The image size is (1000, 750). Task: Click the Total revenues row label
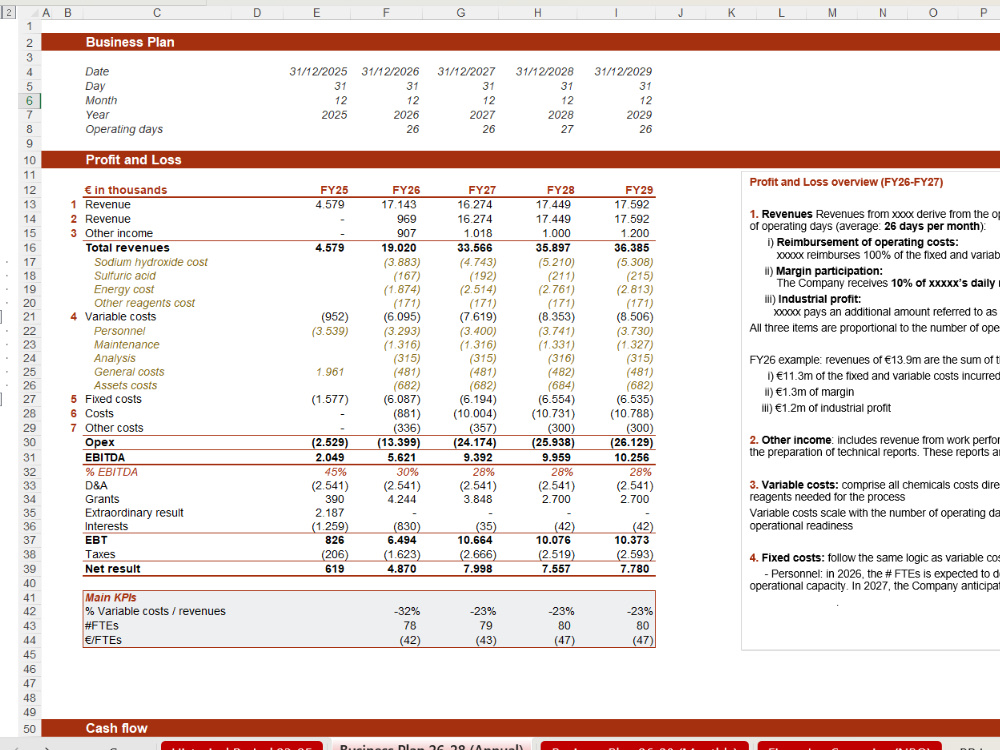click(x=128, y=248)
